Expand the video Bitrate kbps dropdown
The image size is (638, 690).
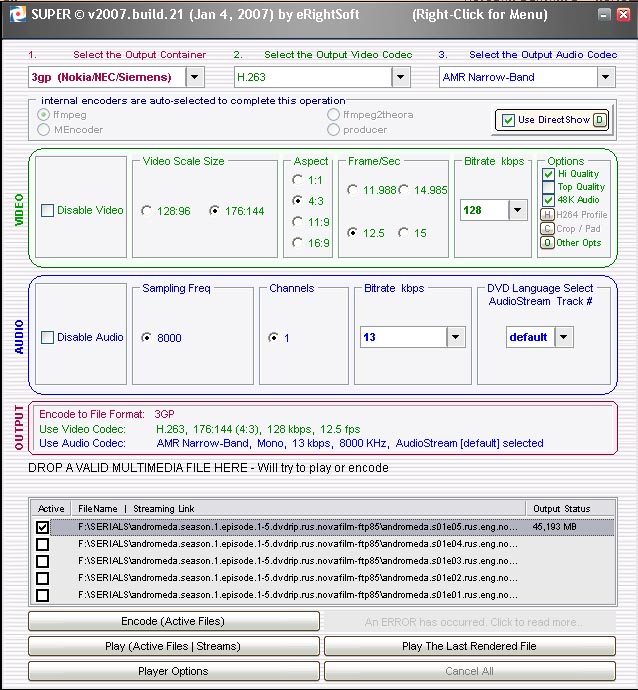click(518, 210)
